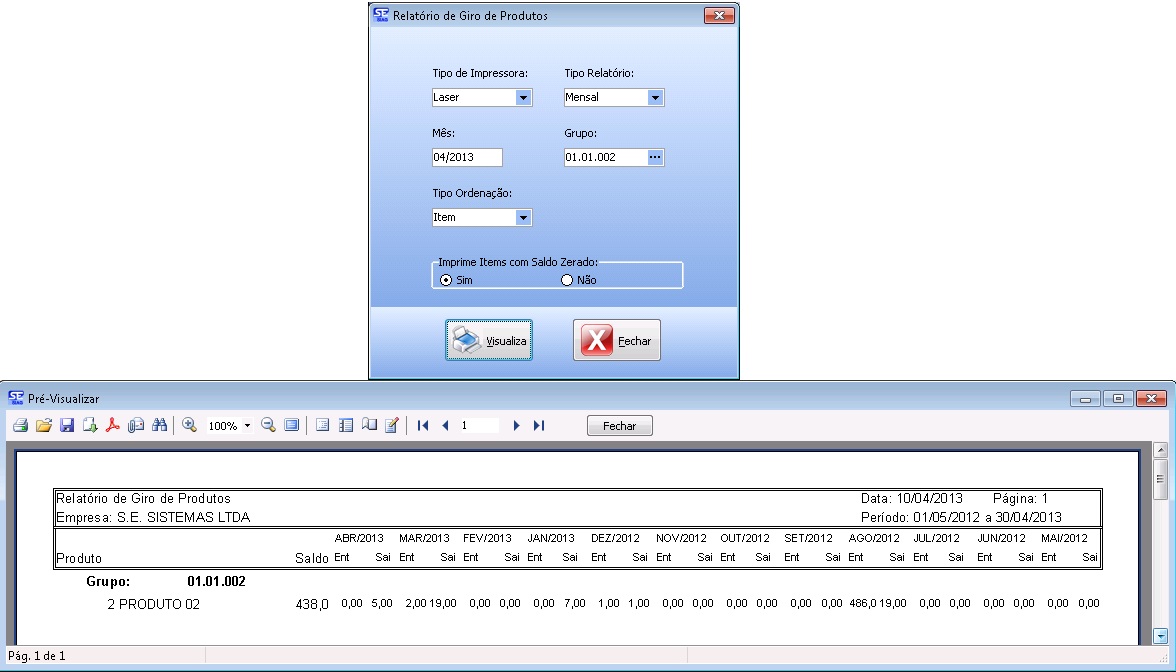
Task: Click the binoculars find icon
Action: click(159, 426)
